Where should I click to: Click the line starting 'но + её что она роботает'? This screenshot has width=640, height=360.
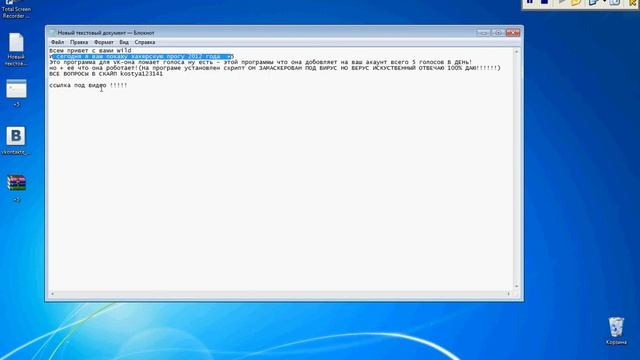click(275, 68)
